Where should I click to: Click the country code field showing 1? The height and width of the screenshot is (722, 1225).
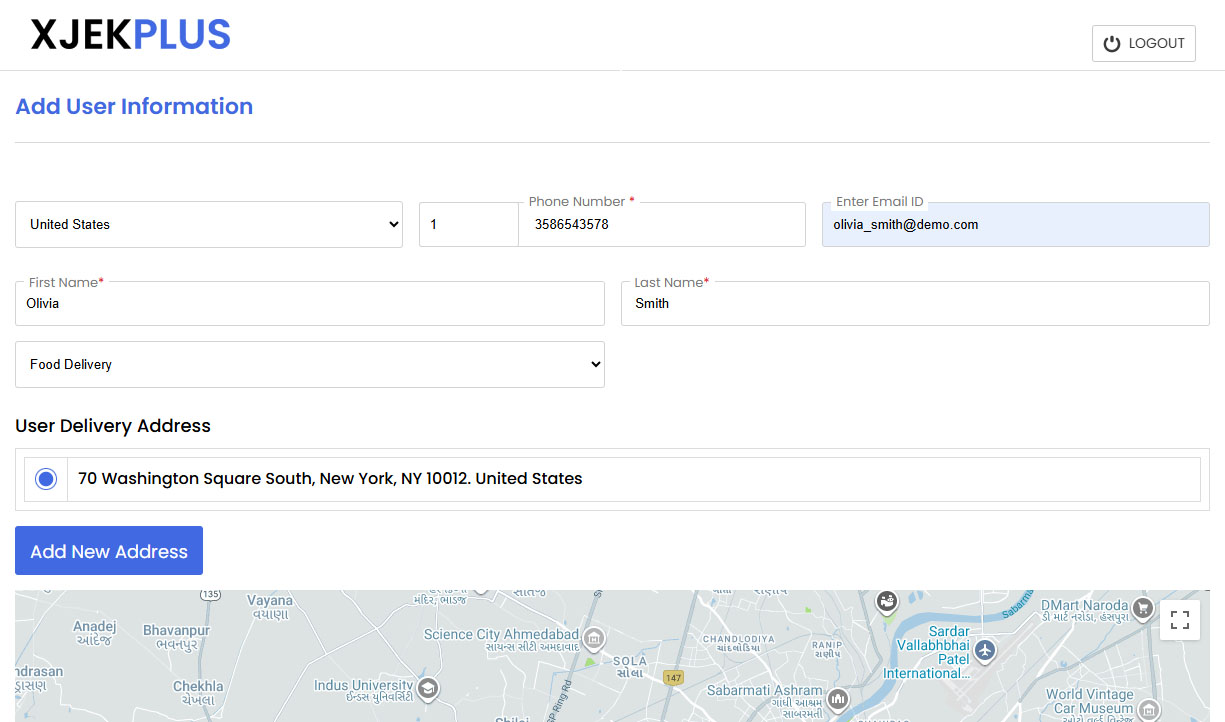[468, 224]
